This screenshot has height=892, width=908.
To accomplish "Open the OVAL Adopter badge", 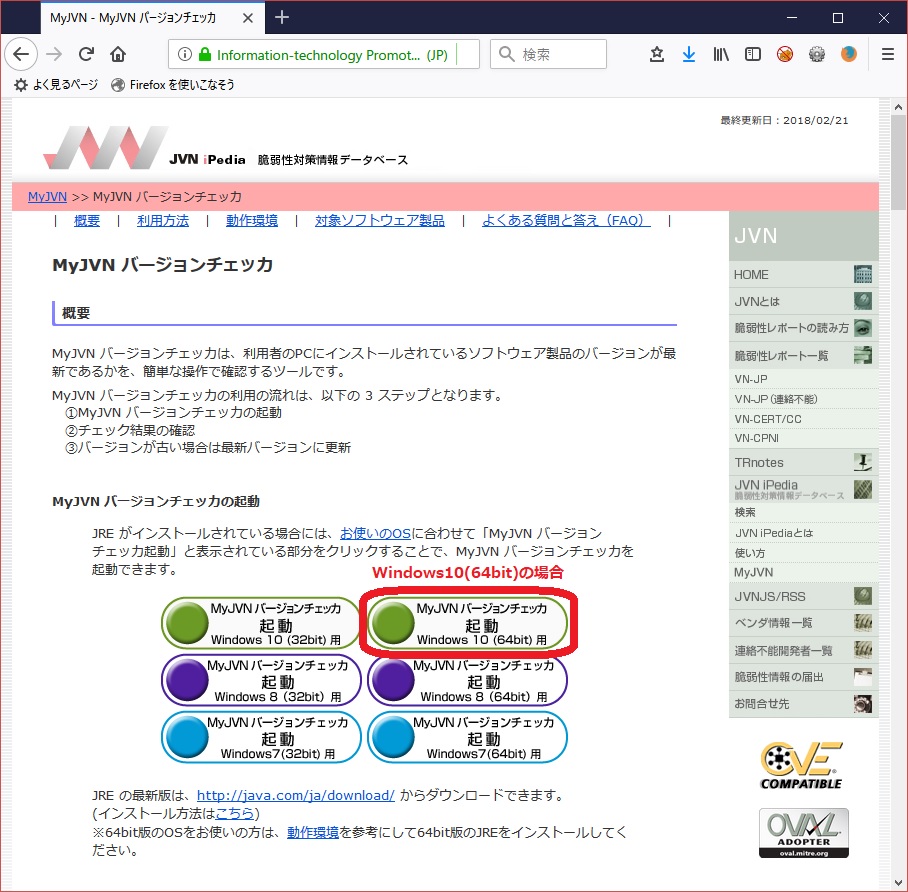I will pos(804,833).
